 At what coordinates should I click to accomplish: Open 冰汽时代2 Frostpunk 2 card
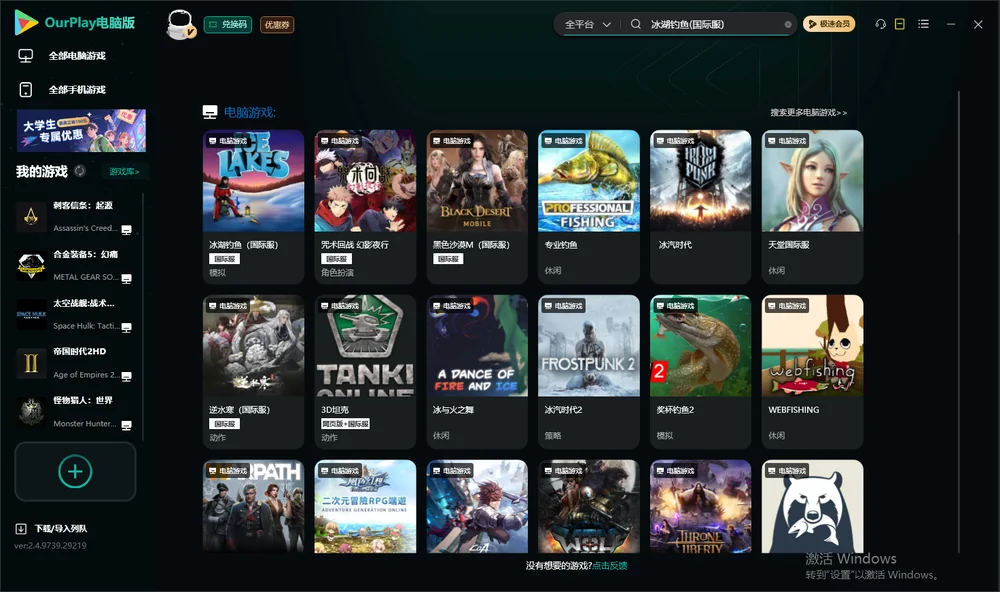pyautogui.click(x=589, y=372)
